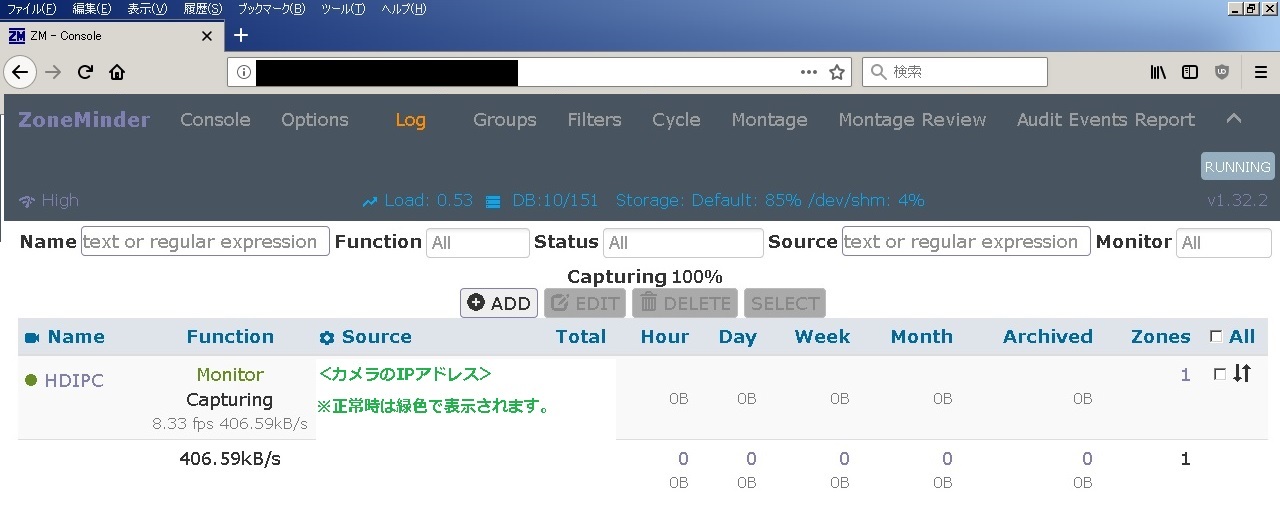The image size is (1280, 520).
Task: Open the 表示(V) menu
Action: click(x=147, y=9)
